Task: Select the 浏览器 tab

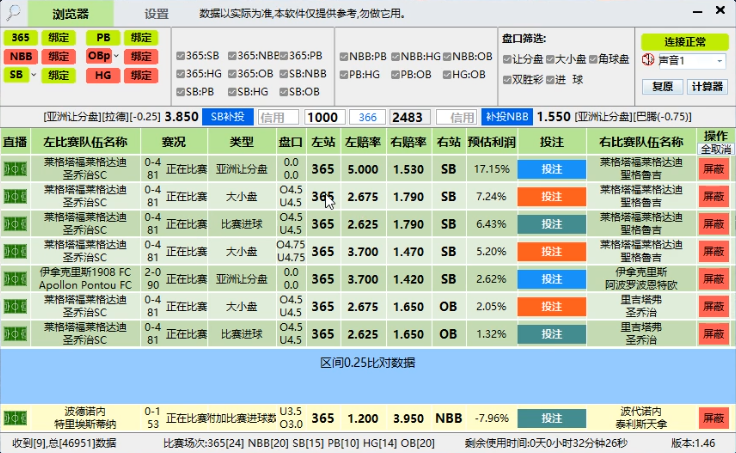Action: tap(70, 14)
